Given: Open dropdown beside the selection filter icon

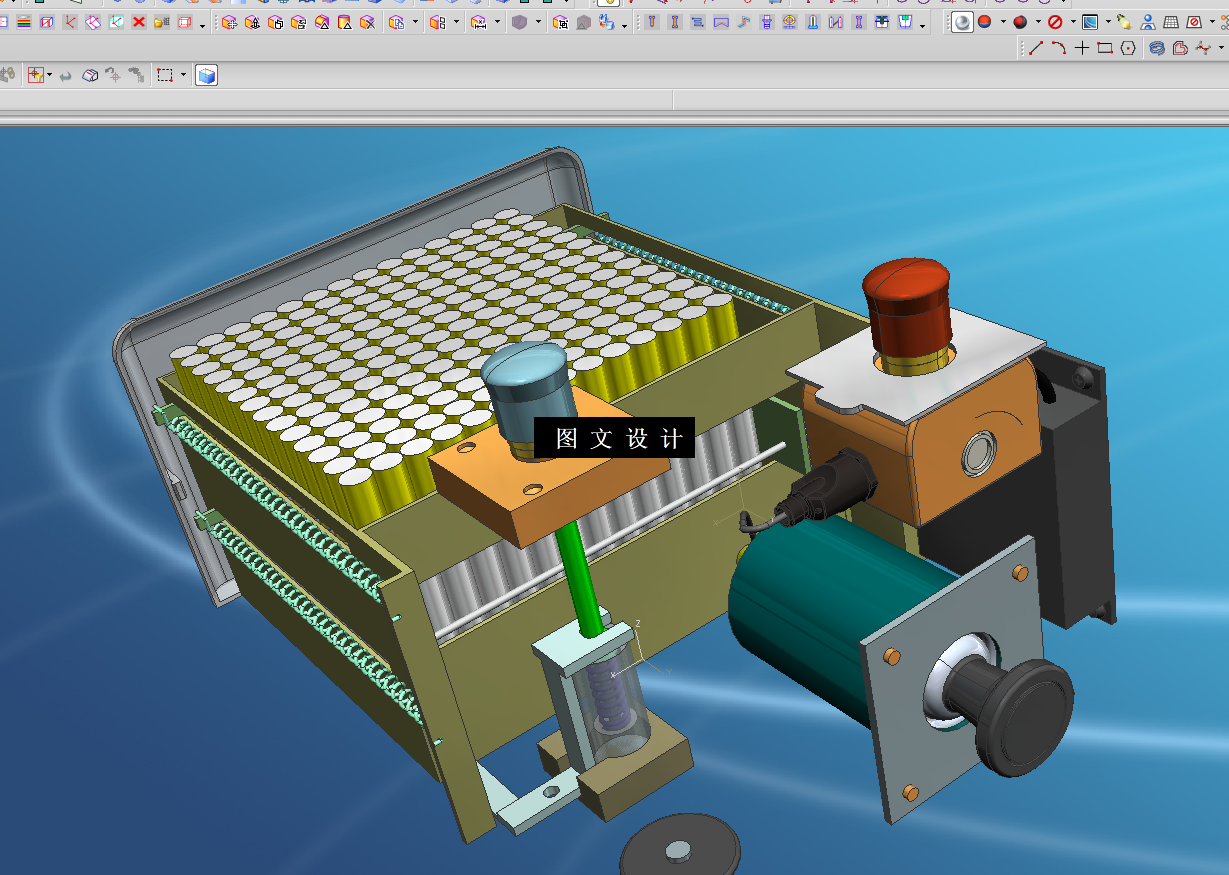Looking at the screenshot, I should click(x=49, y=75).
